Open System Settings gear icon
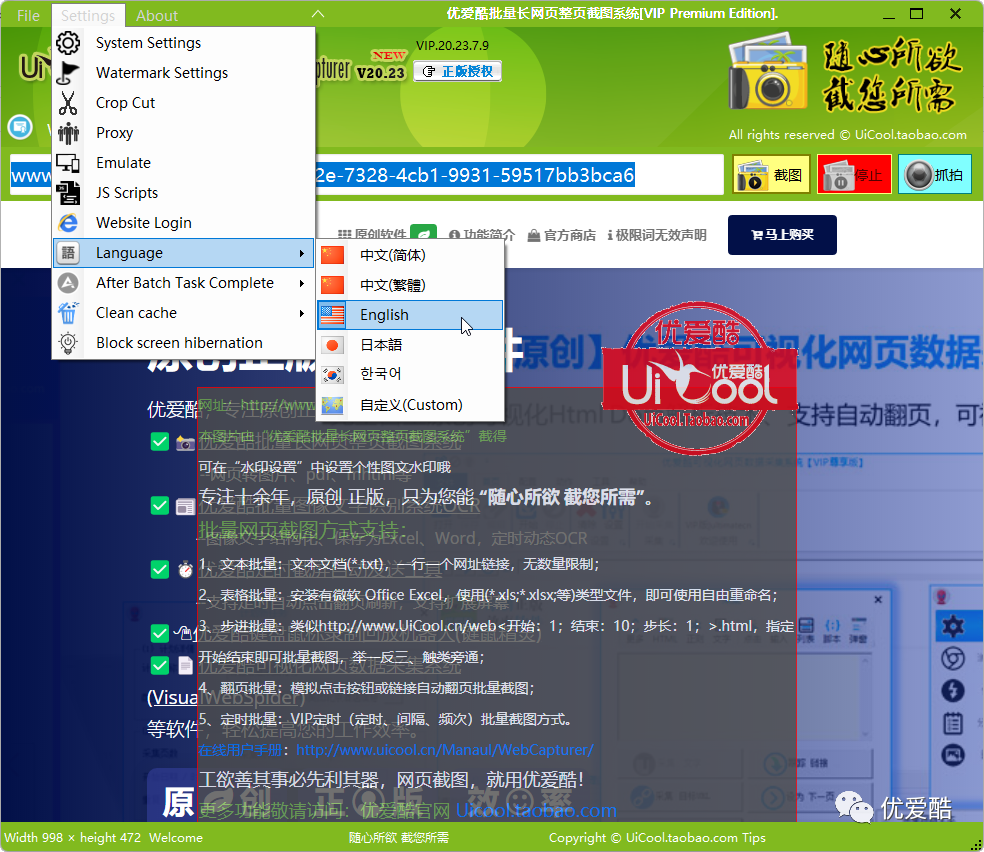The image size is (984, 852). (x=68, y=42)
